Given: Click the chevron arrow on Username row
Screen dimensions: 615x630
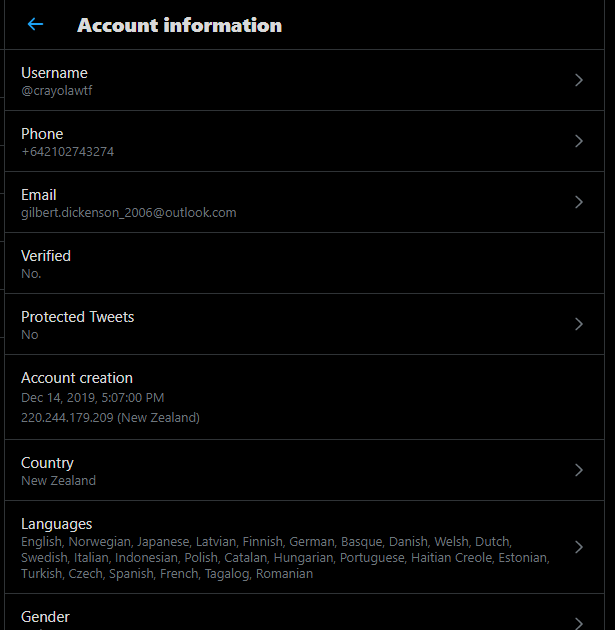Looking at the screenshot, I should coord(579,81).
